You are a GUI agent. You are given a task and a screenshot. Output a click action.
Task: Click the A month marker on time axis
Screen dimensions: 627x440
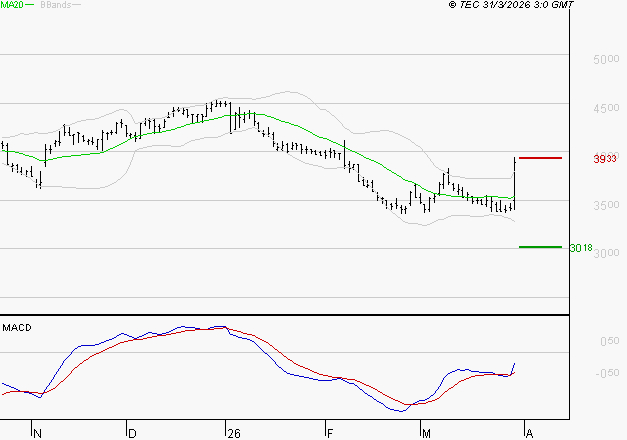(x=529, y=434)
